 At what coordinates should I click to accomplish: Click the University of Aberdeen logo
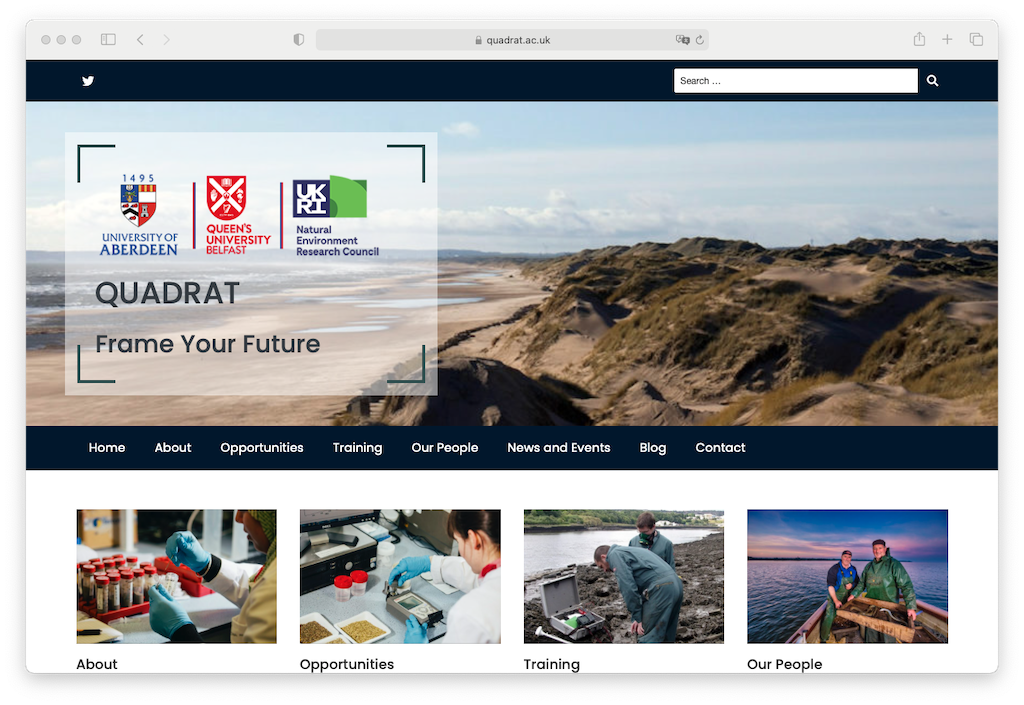point(138,215)
